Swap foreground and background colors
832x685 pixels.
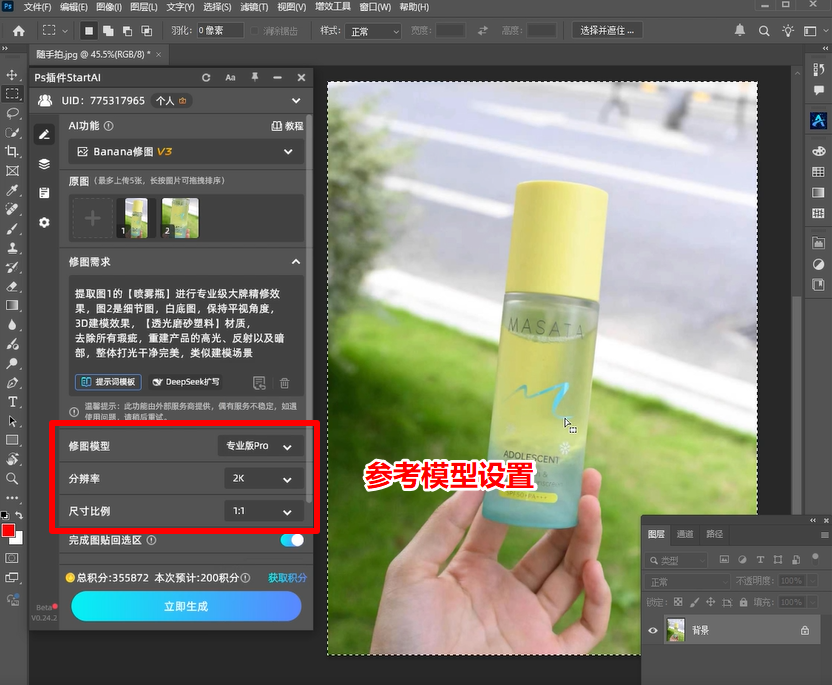coord(19,515)
